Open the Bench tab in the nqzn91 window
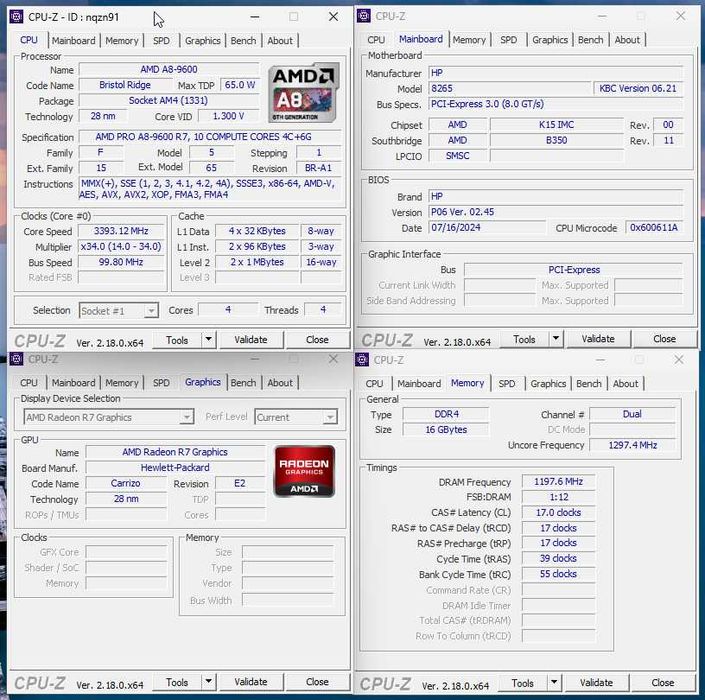The image size is (705, 700). [243, 40]
